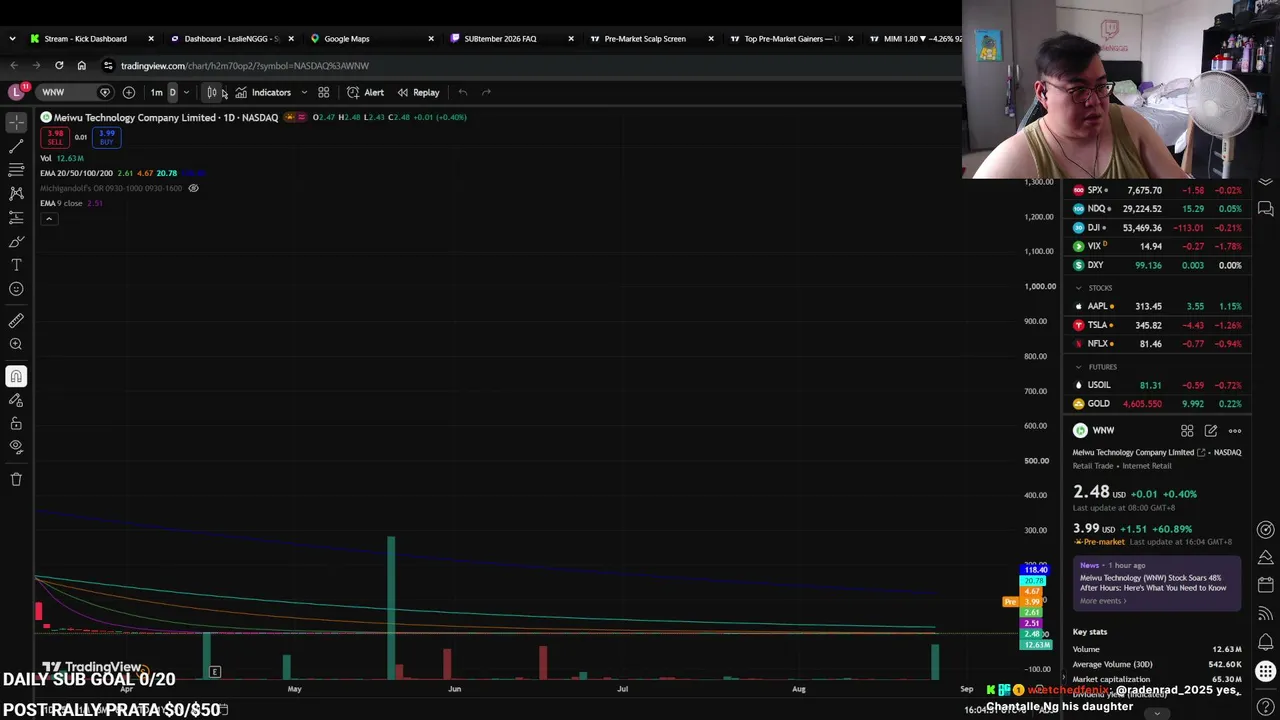Select the ruler measure tool
The image size is (1280, 720).
click(16, 321)
